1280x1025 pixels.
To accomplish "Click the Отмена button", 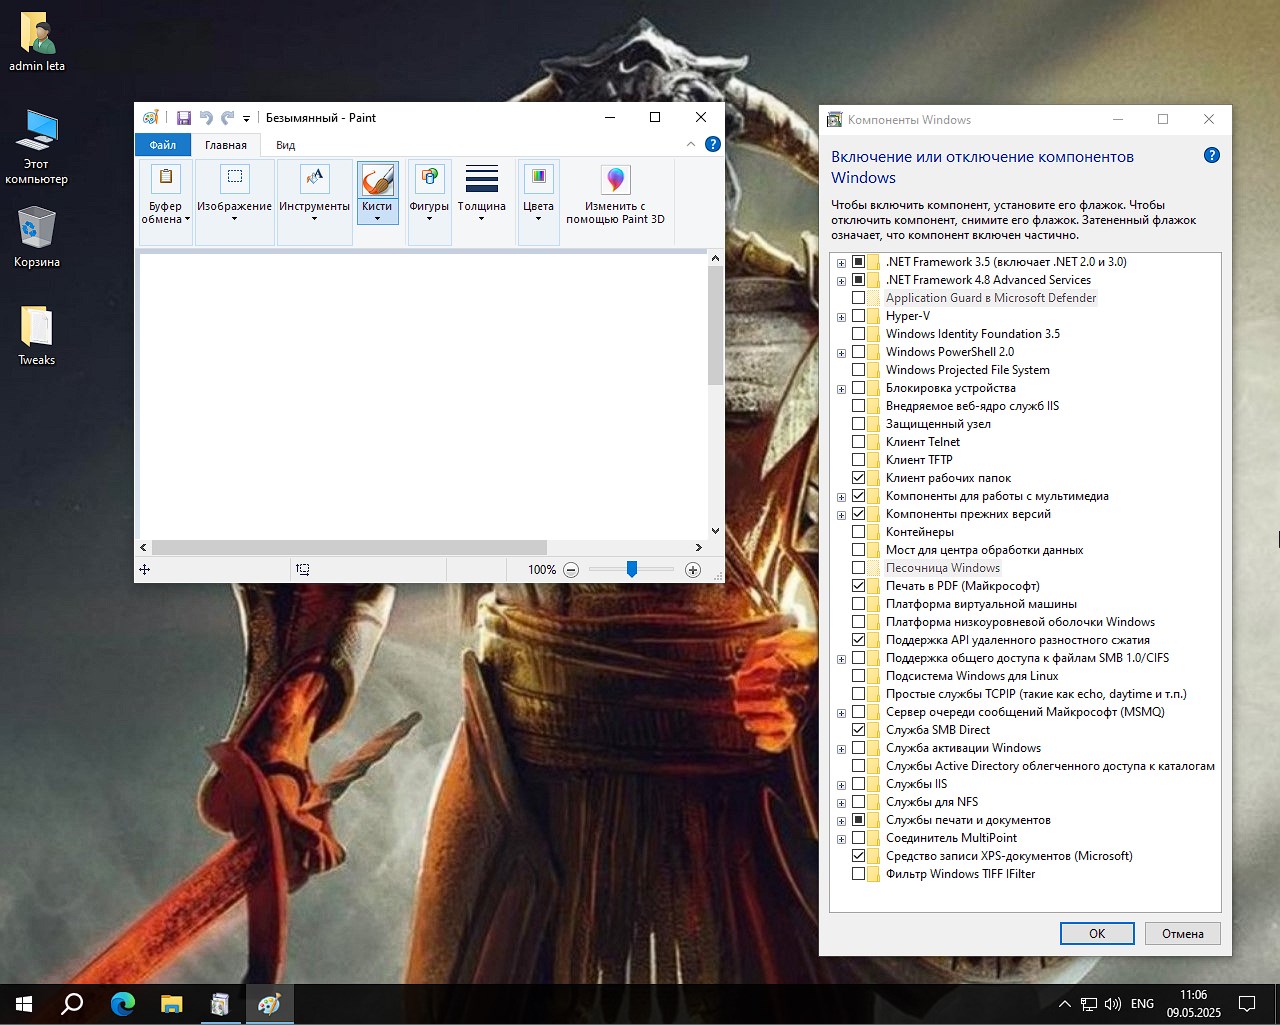I will coord(1182,933).
